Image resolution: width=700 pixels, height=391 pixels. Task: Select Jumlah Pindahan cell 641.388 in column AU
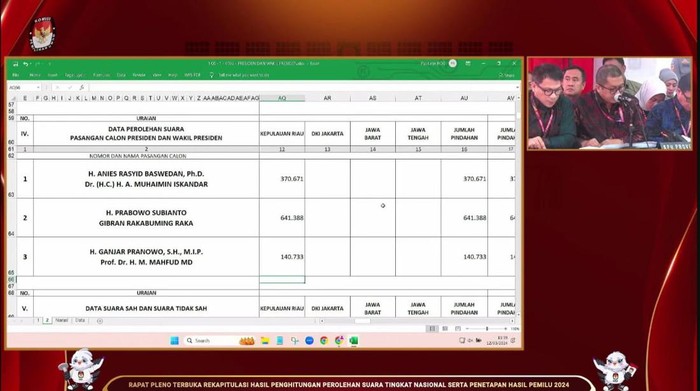pyautogui.click(x=464, y=218)
